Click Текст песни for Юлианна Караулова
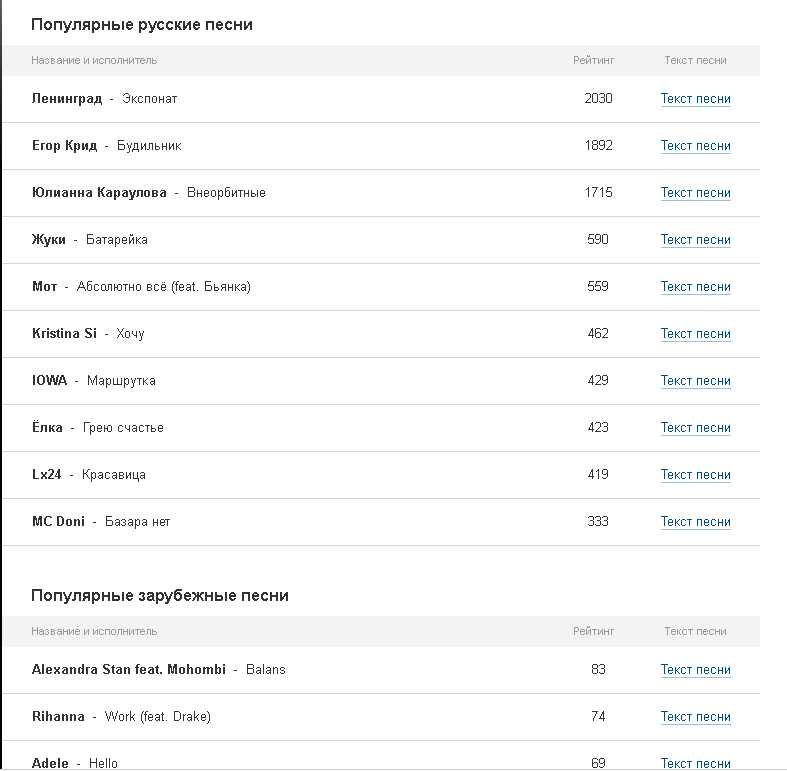Screen dimensions: 787x771 [695, 193]
